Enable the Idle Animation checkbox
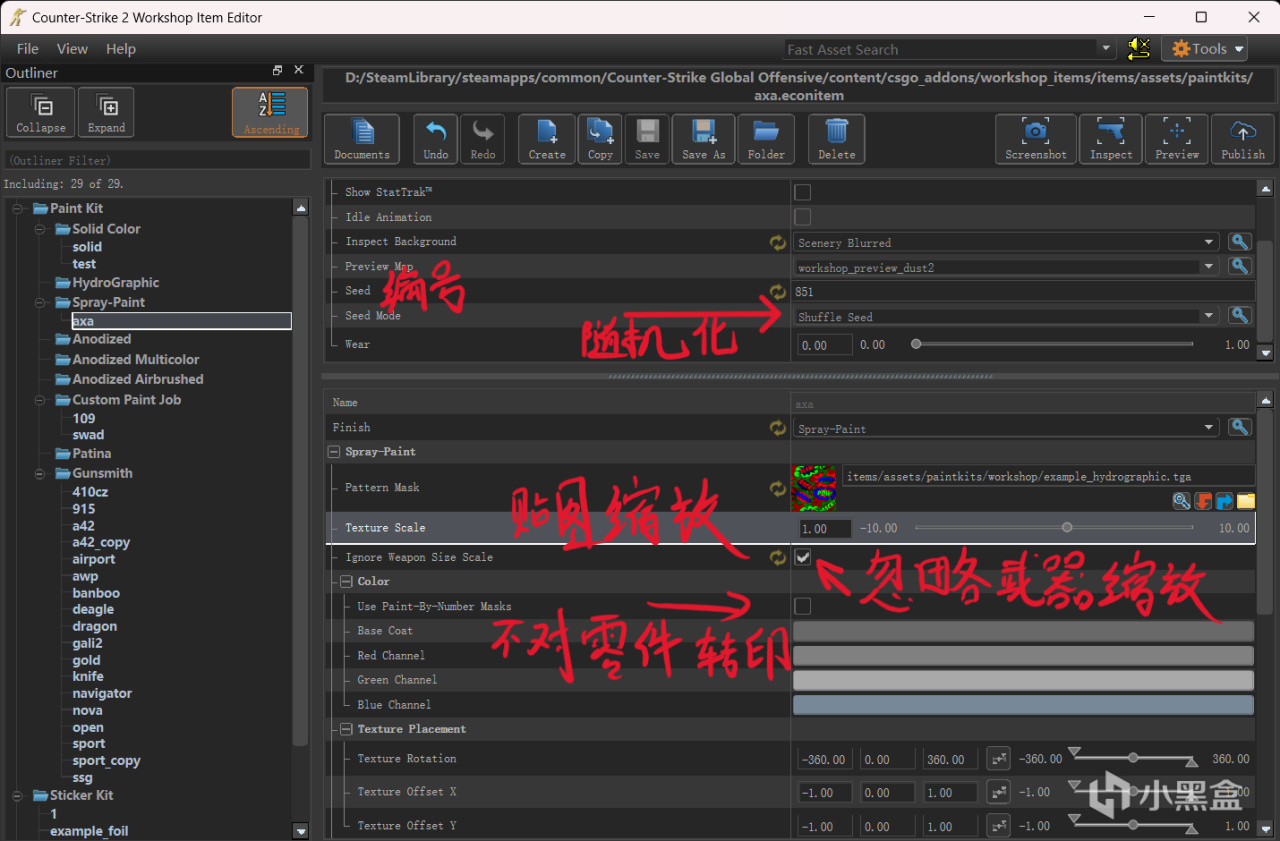 [x=802, y=217]
